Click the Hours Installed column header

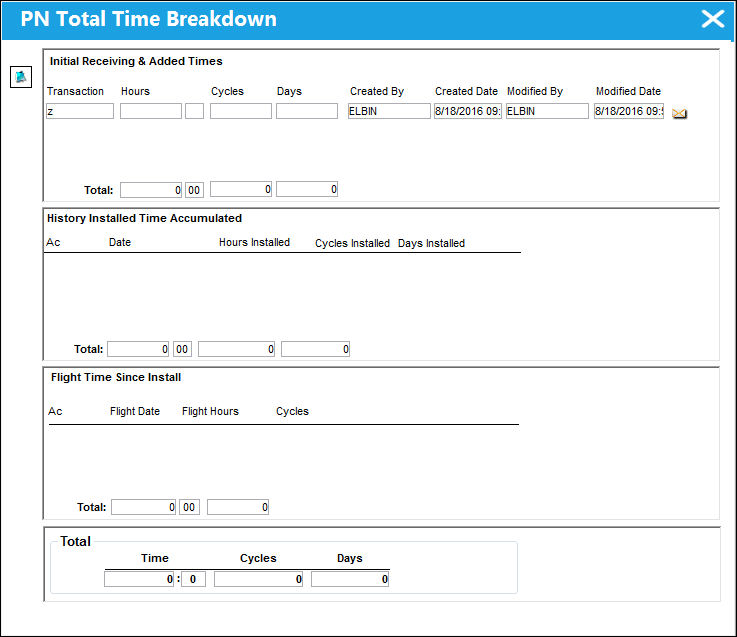click(x=254, y=243)
